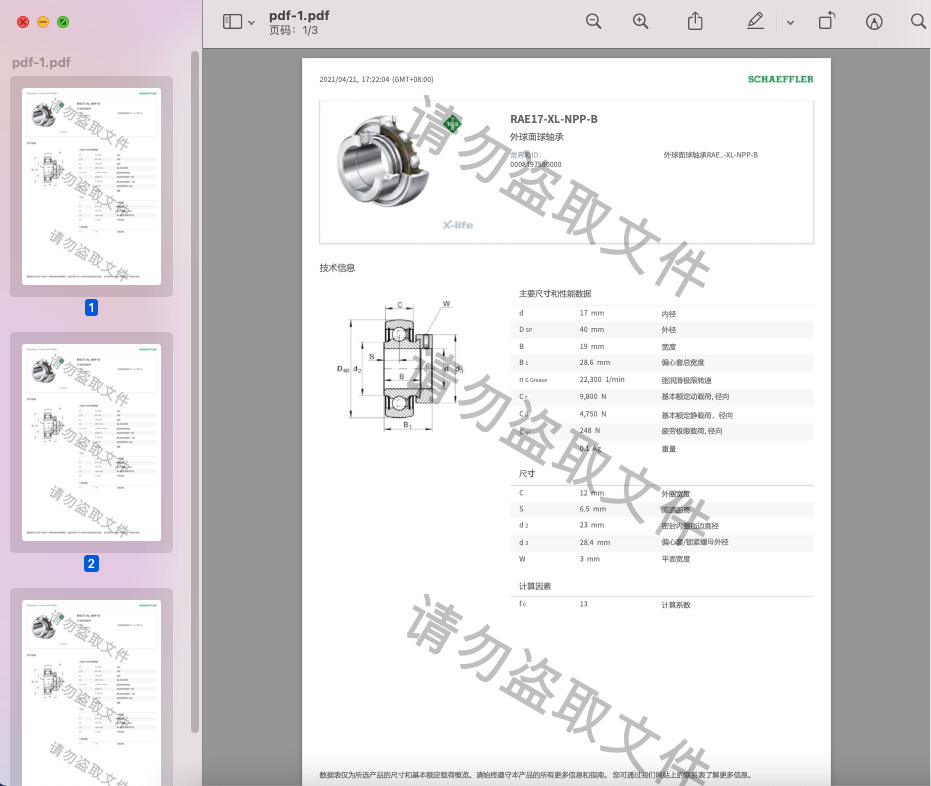Click the 技术信息 section heading

[337, 268]
